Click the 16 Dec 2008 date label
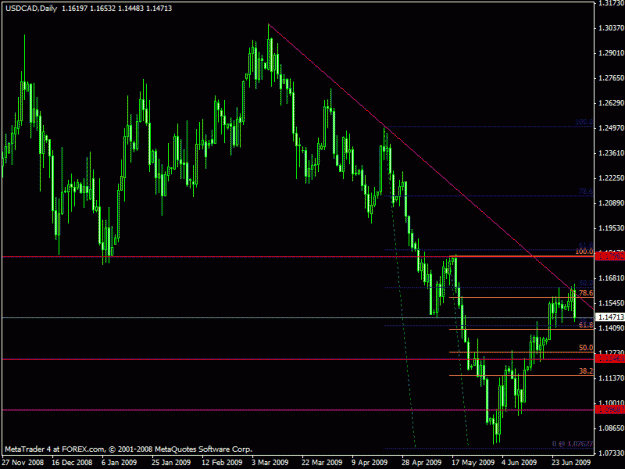This screenshot has height=469, width=625. pos(72,463)
